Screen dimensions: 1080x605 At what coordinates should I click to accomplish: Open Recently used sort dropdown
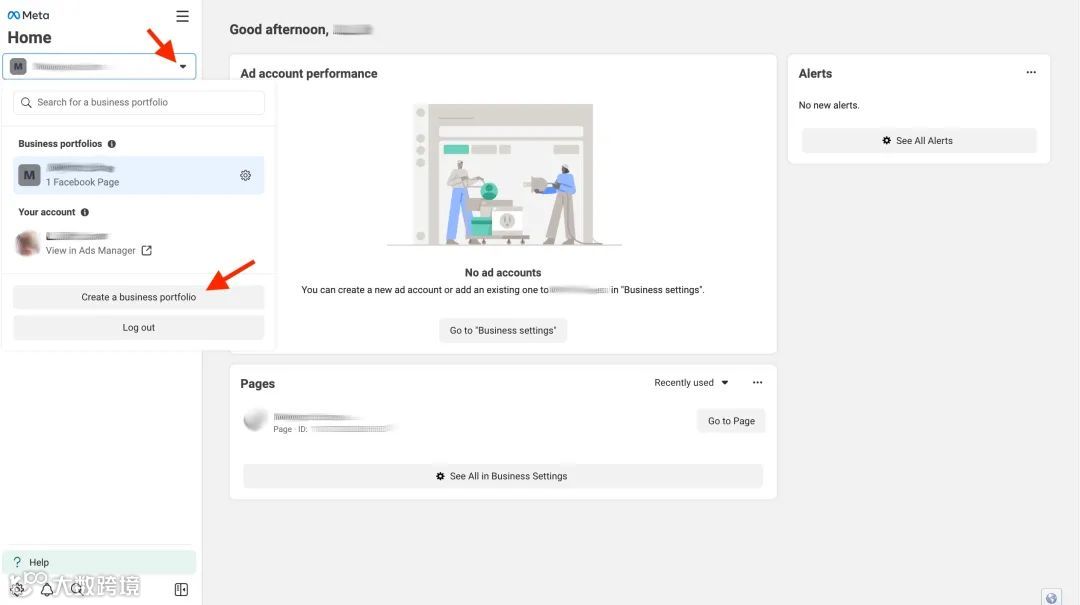coord(691,383)
